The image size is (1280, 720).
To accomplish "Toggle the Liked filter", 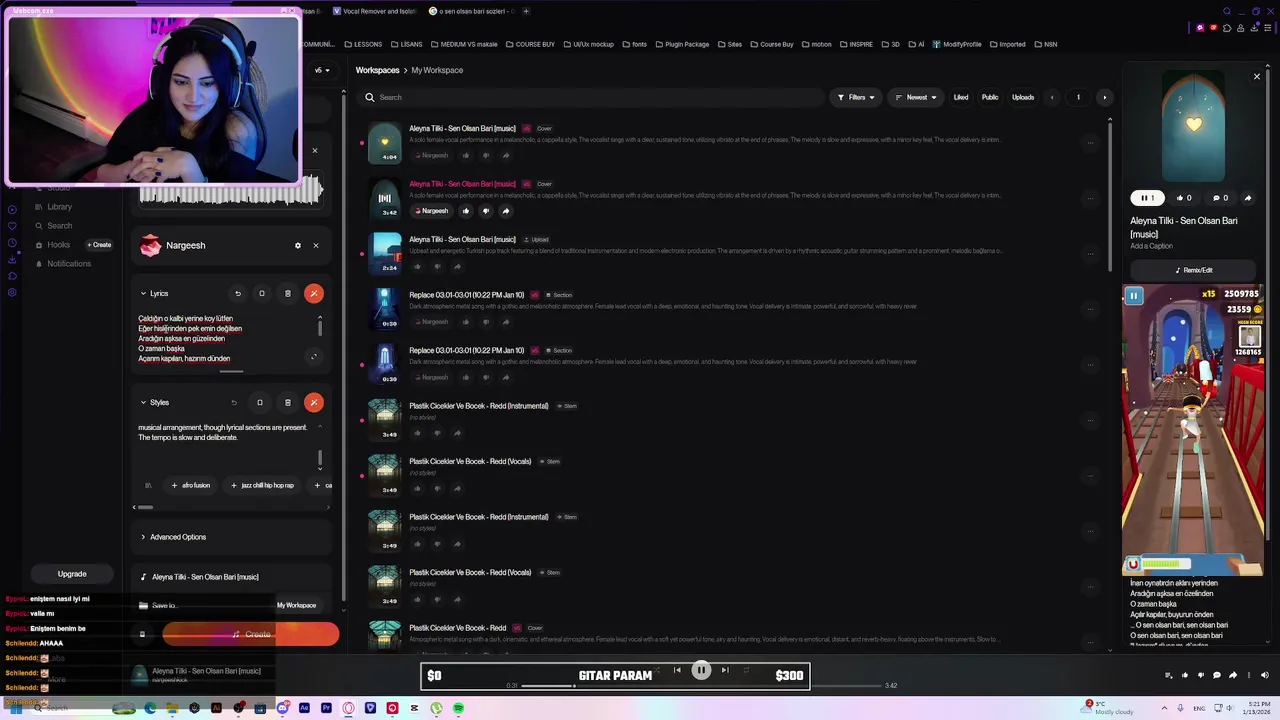I will (x=961, y=97).
